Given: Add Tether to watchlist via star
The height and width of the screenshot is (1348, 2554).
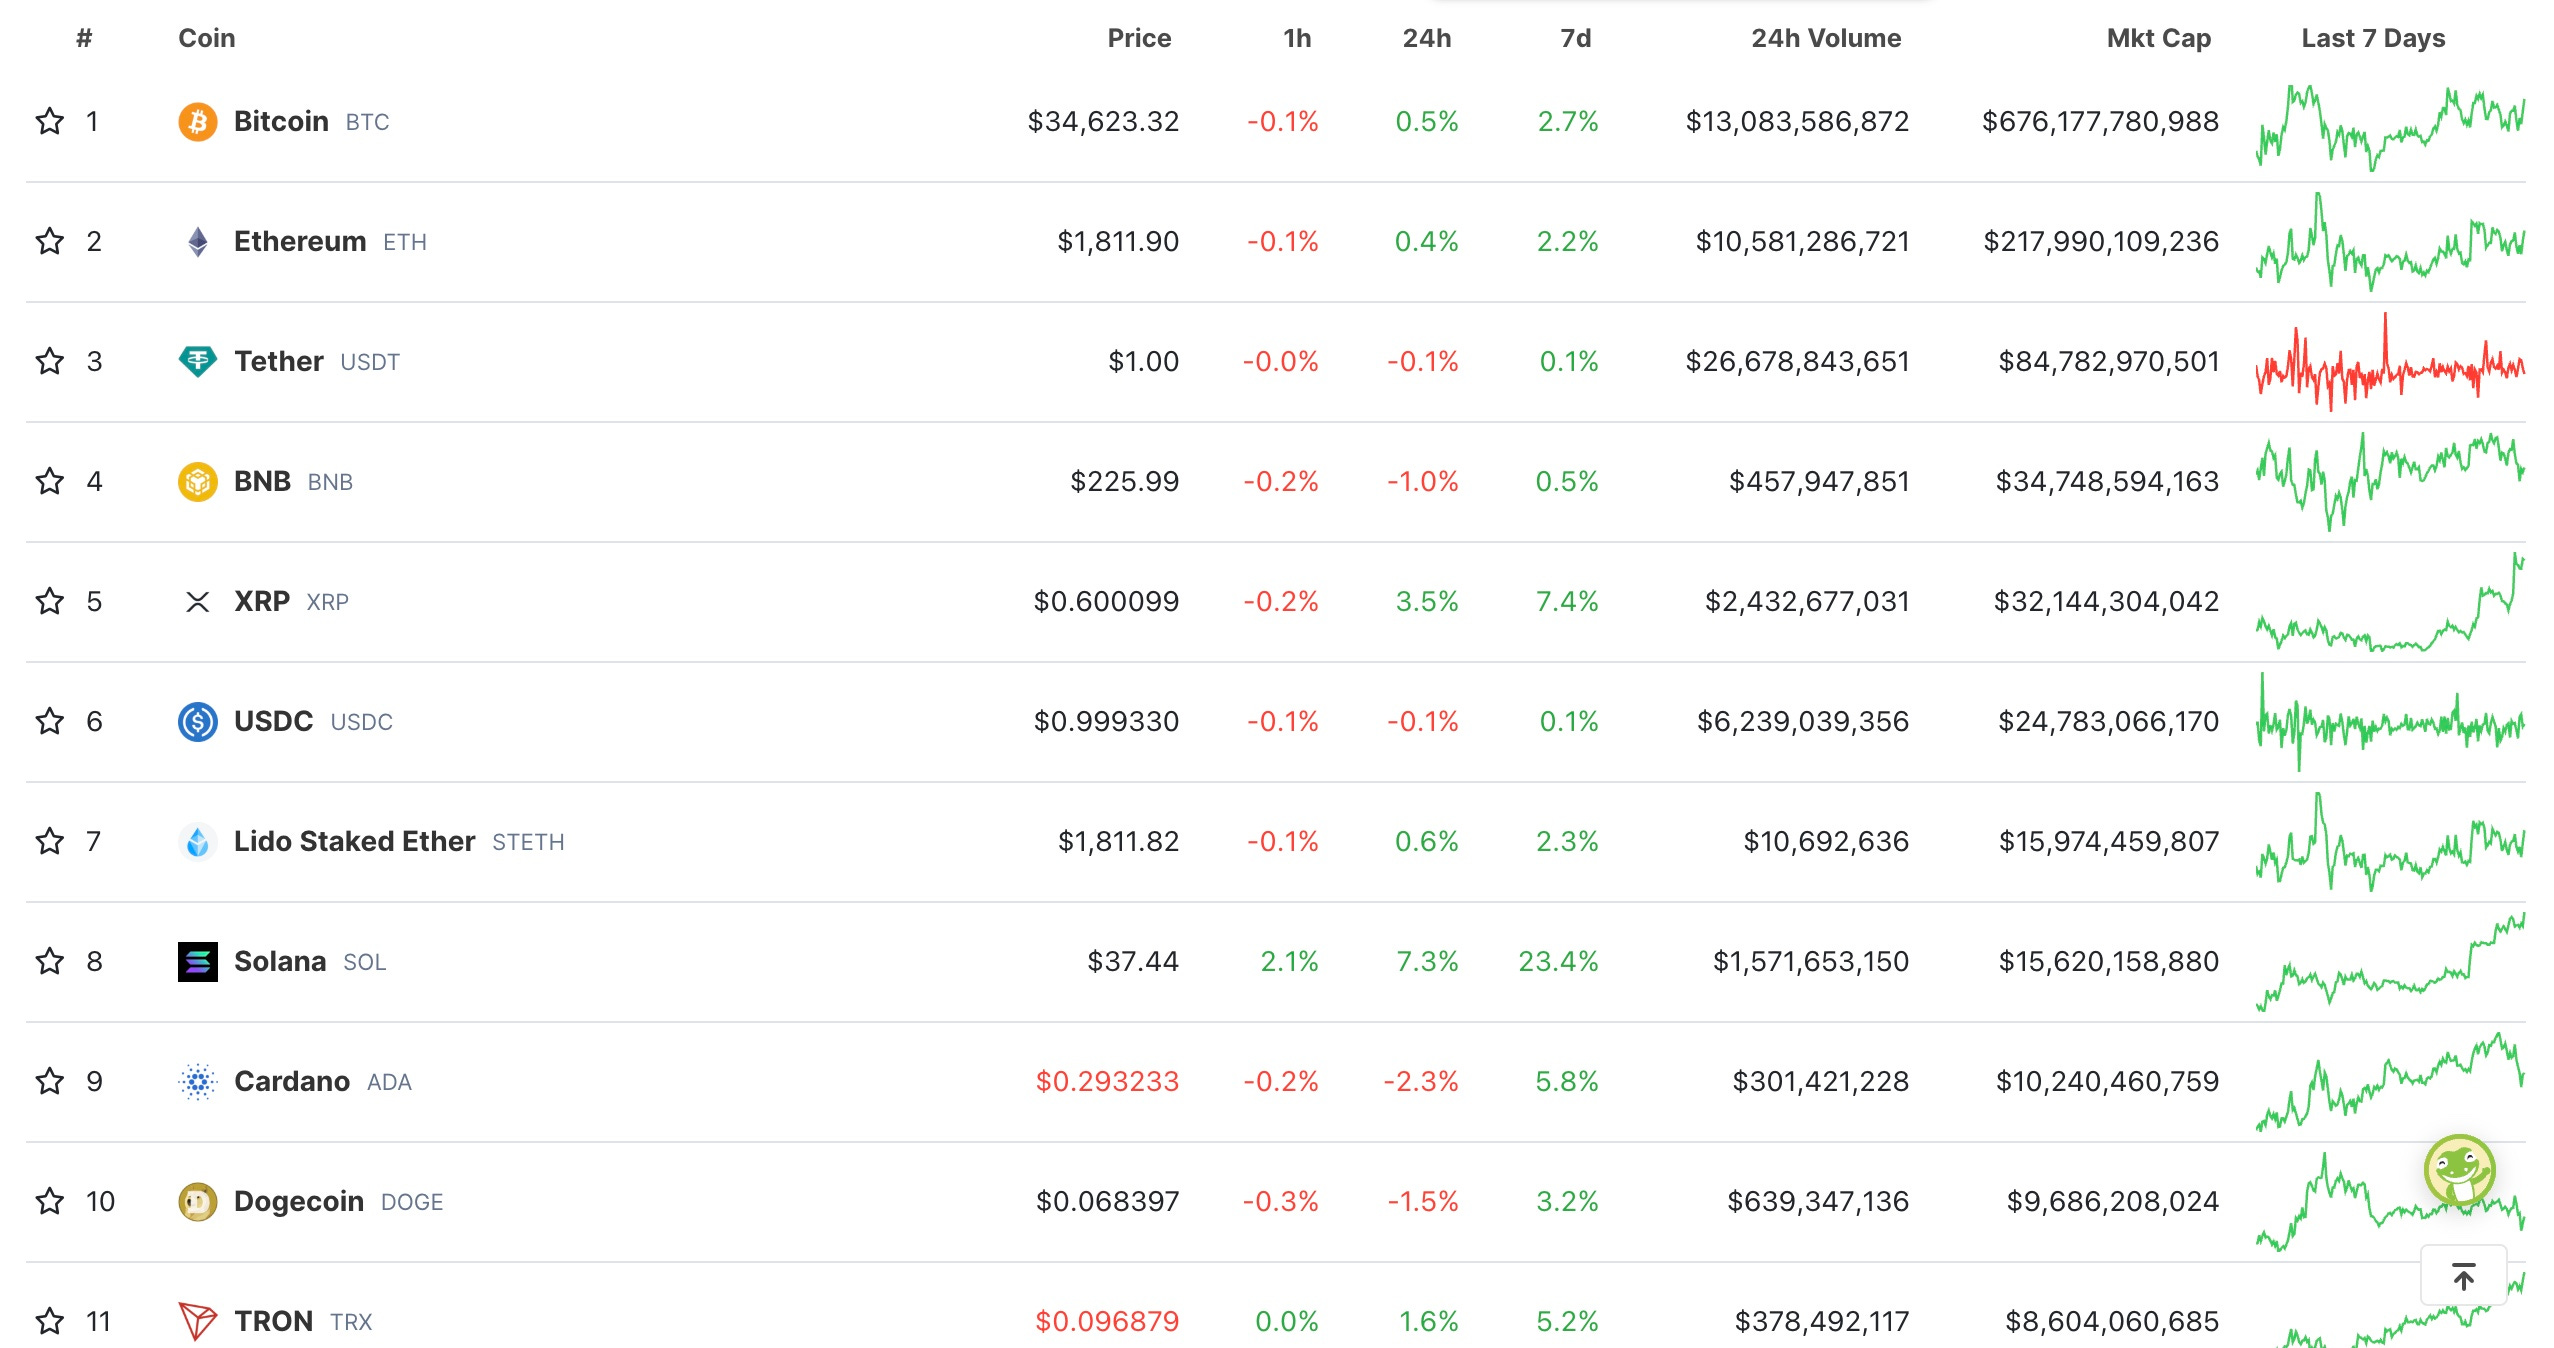Looking at the screenshot, I should click(x=50, y=362).
